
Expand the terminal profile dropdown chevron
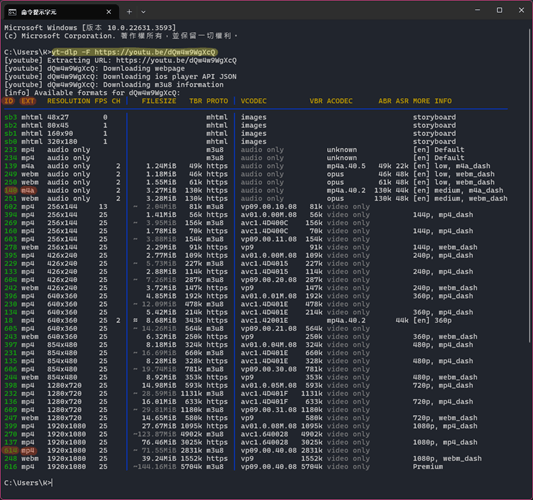143,12
